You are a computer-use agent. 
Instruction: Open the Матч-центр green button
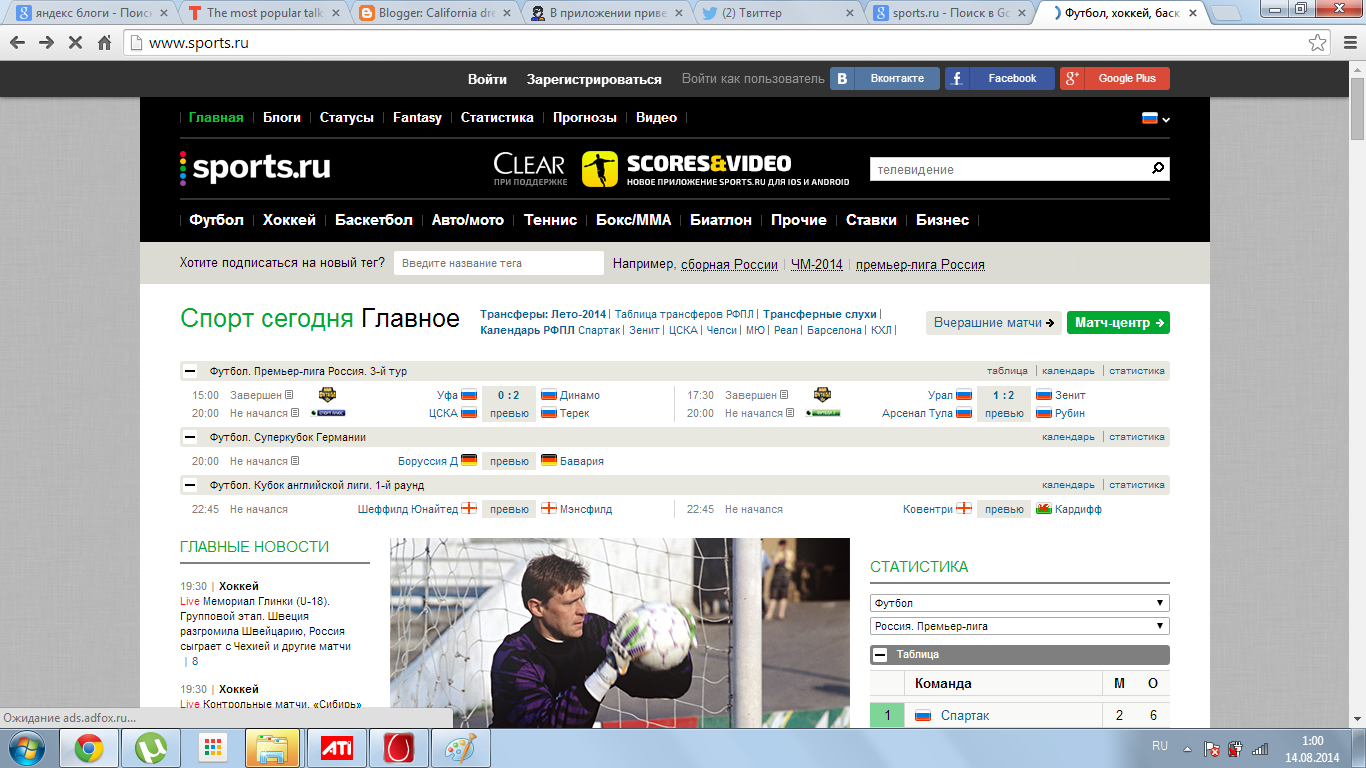click(1118, 323)
